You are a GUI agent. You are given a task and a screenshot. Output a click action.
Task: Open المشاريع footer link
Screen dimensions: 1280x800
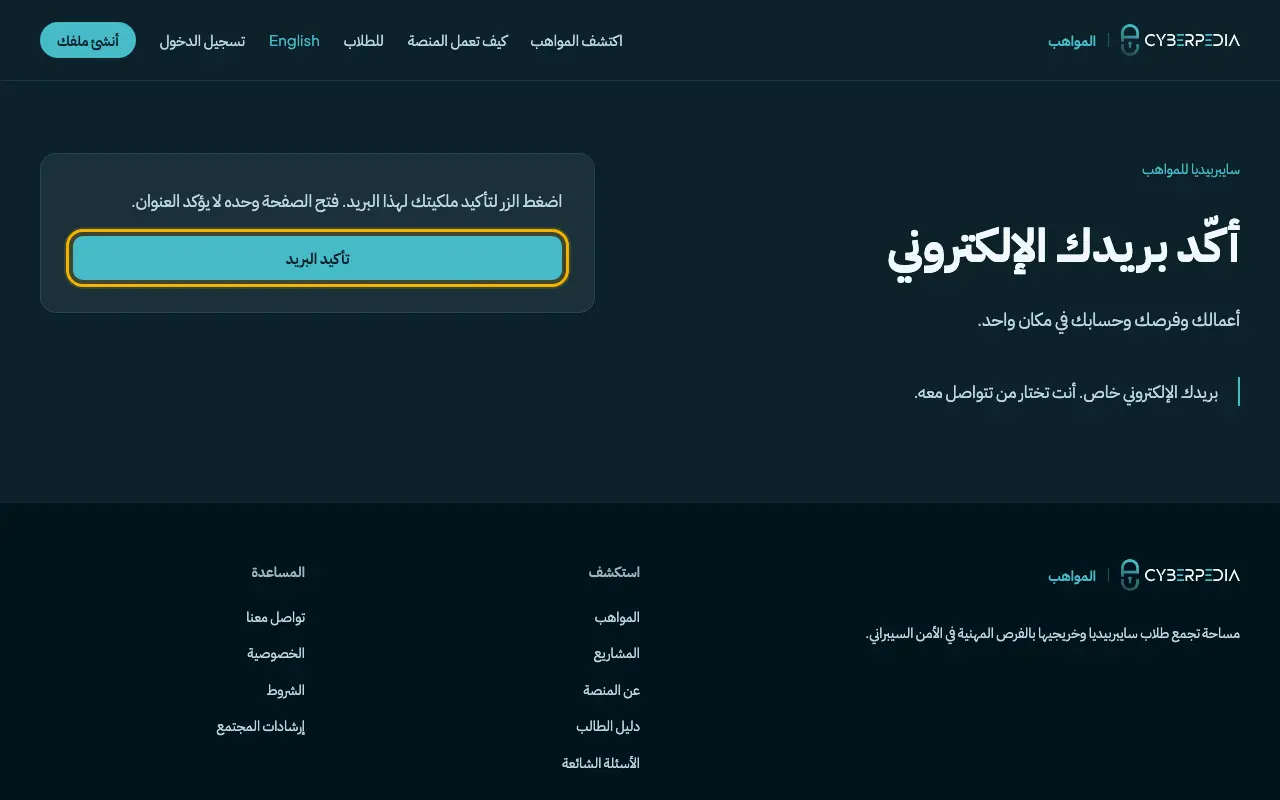(617, 654)
